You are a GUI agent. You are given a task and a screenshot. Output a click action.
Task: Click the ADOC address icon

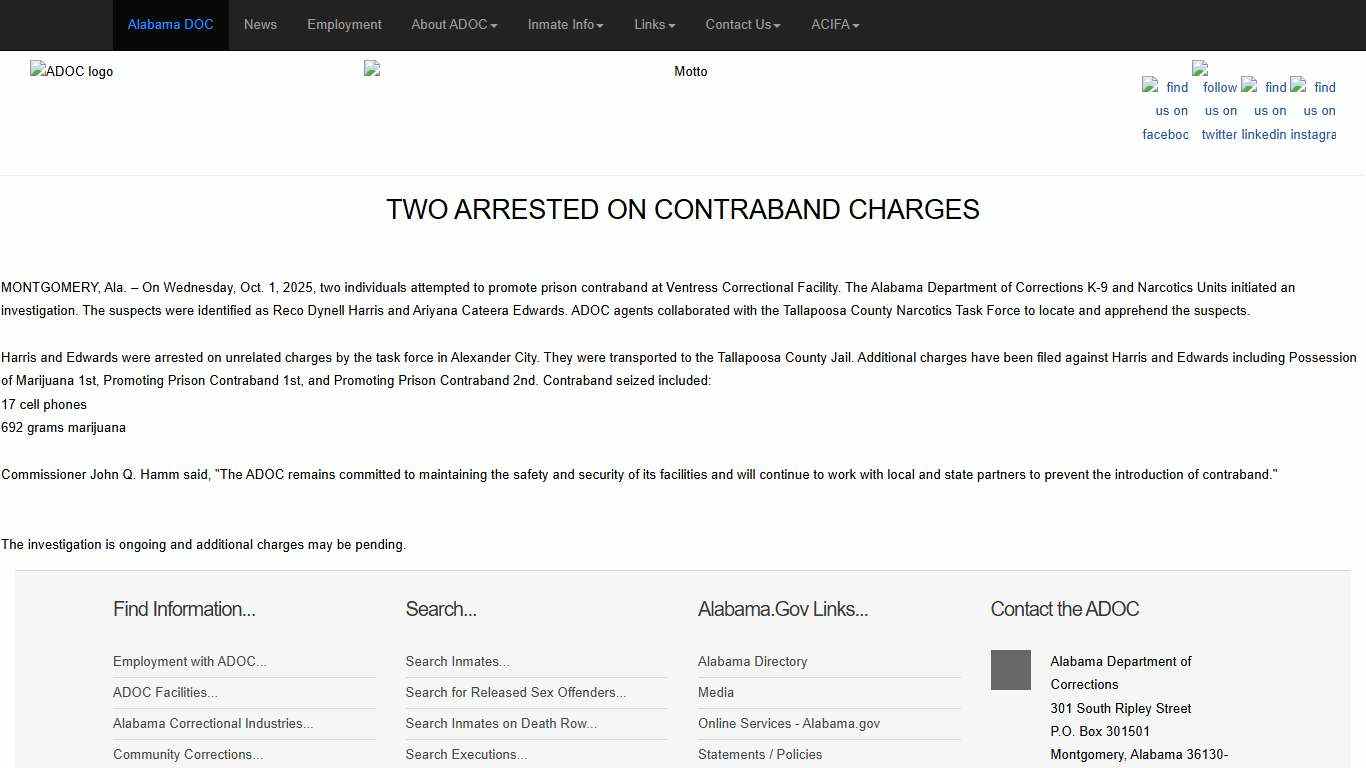(1010, 670)
